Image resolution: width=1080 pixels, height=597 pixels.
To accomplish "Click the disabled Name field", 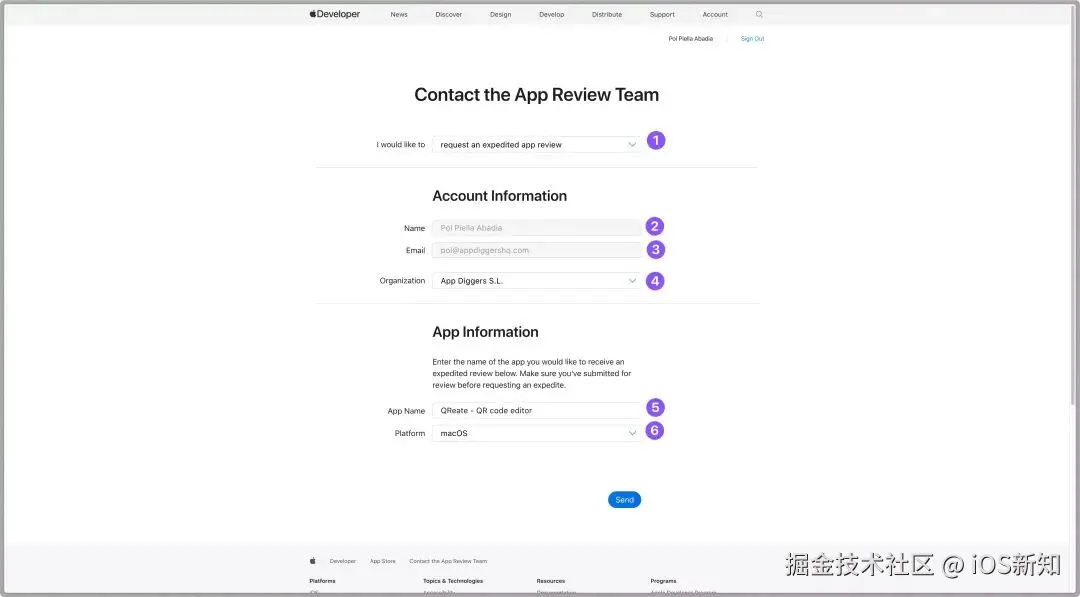I will [537, 228].
